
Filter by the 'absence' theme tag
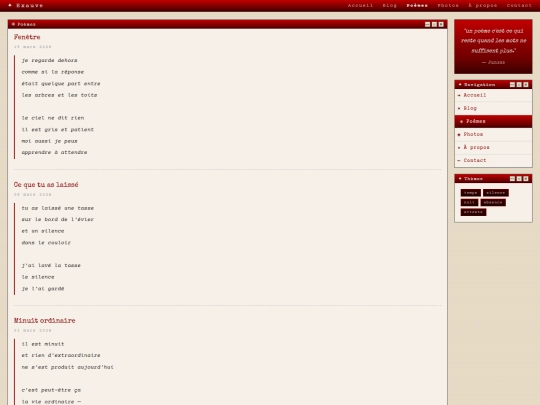coord(493,202)
